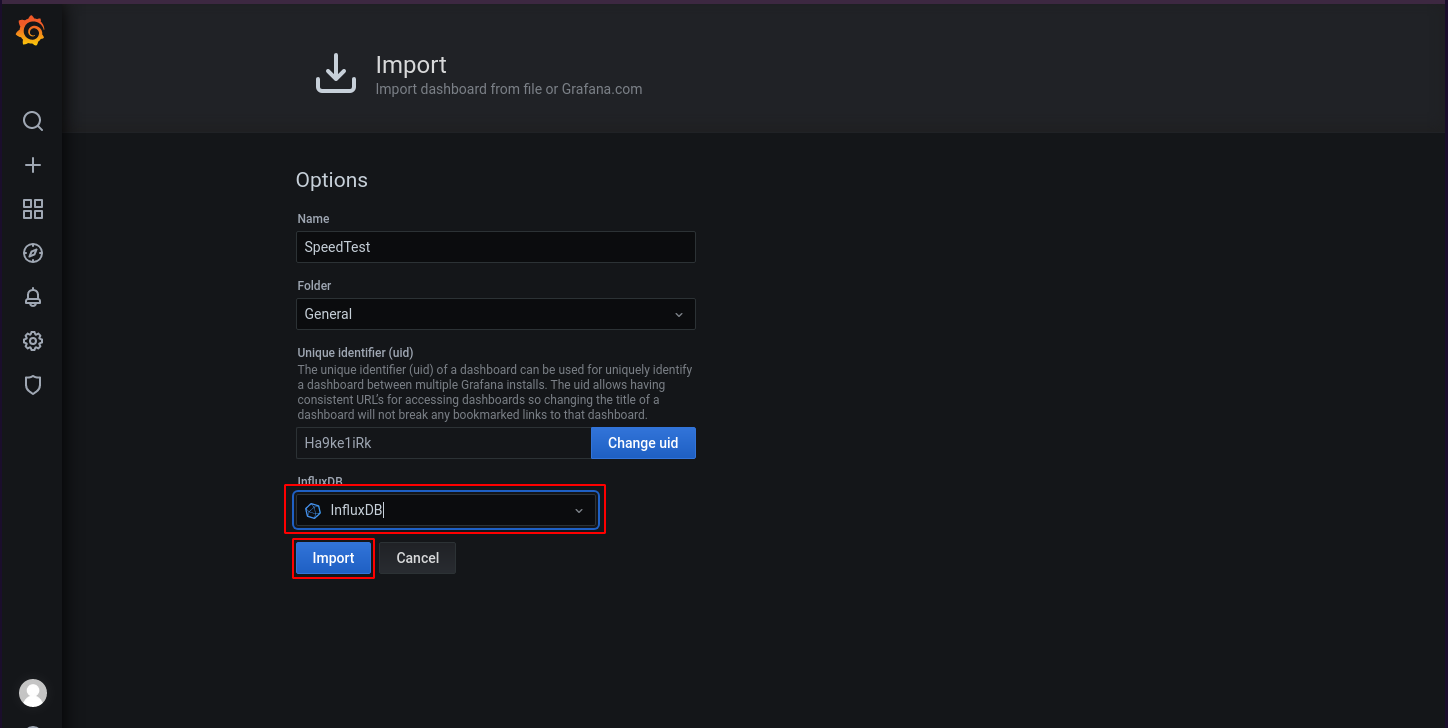Click the Name field label
1448x728 pixels.
(x=313, y=218)
